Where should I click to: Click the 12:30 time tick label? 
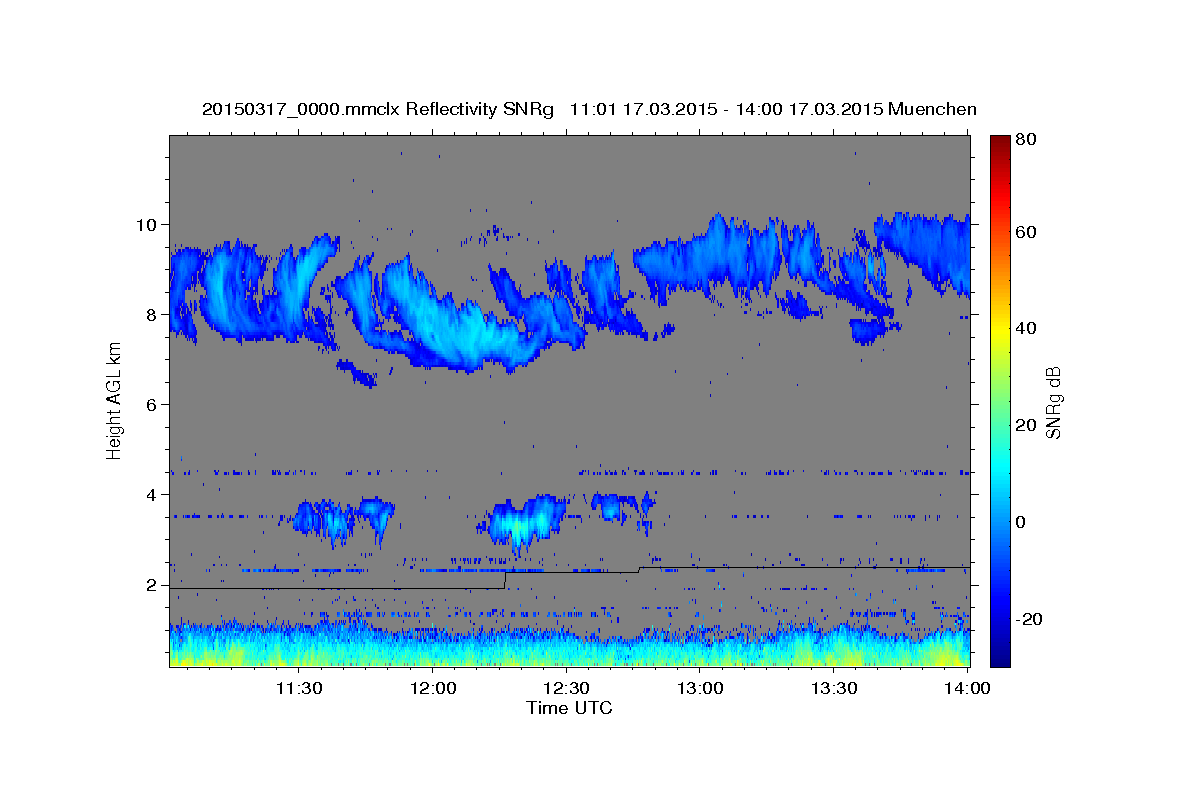pos(566,689)
